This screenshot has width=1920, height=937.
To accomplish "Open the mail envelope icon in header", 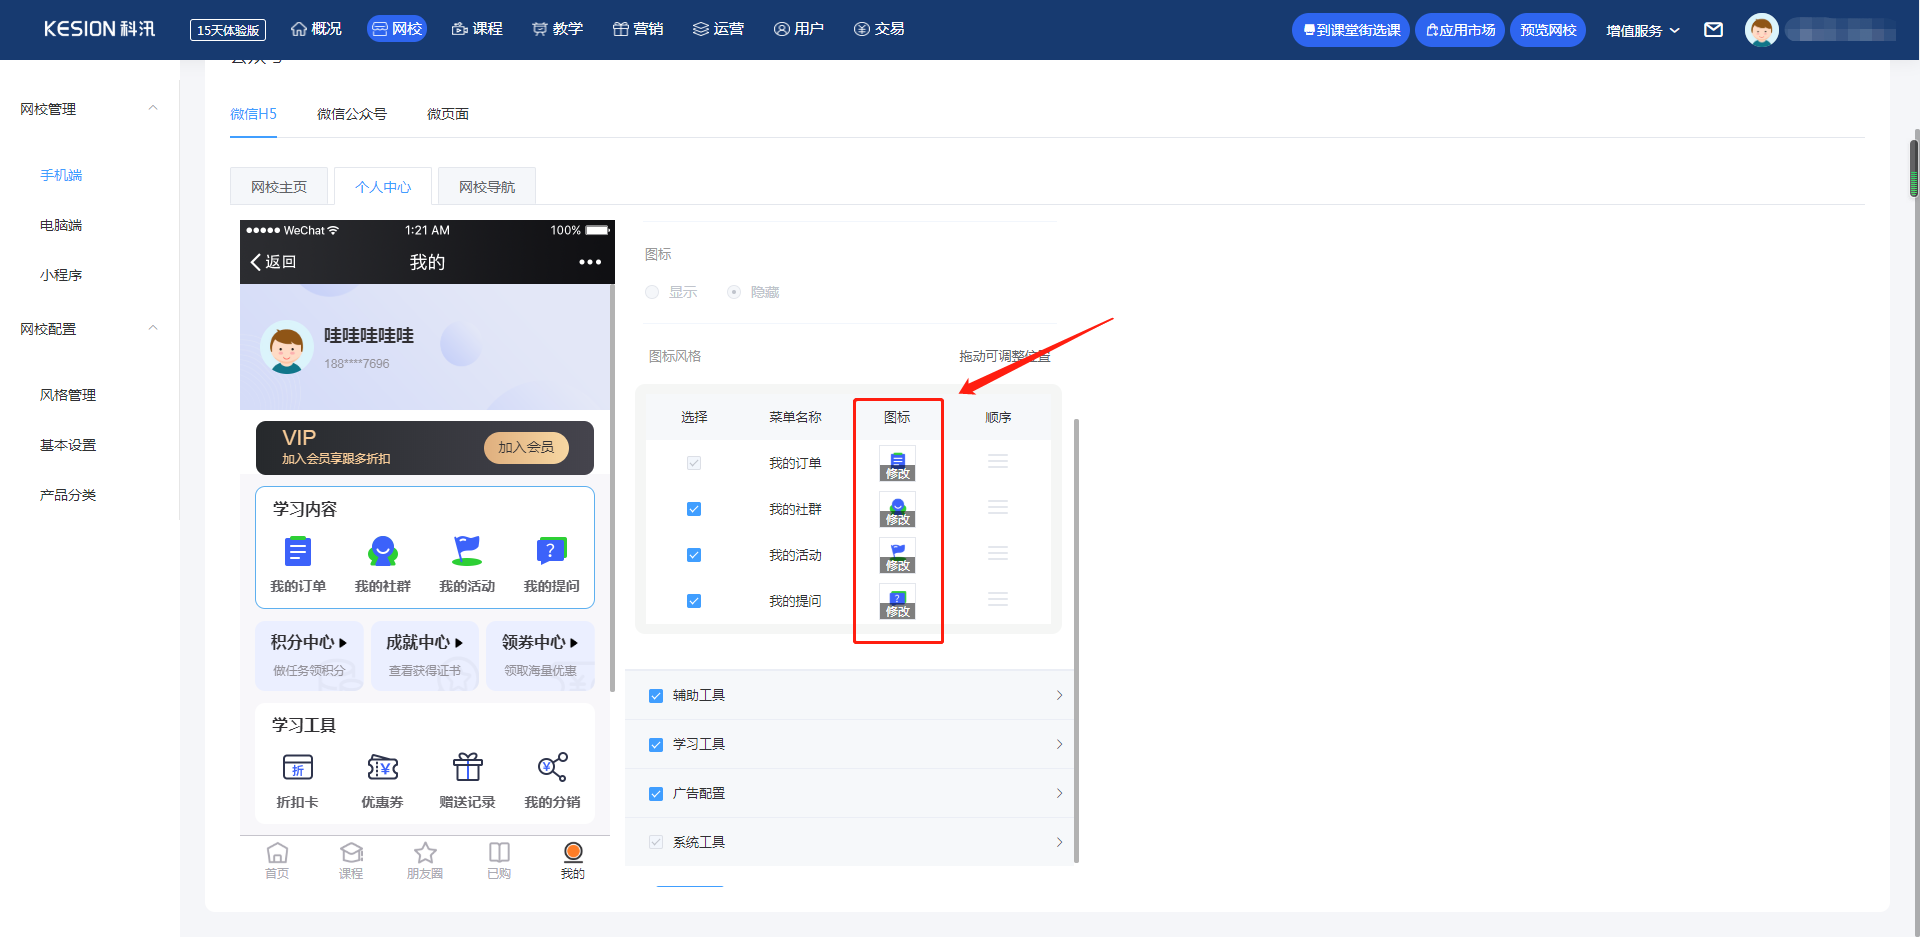I will (1713, 30).
